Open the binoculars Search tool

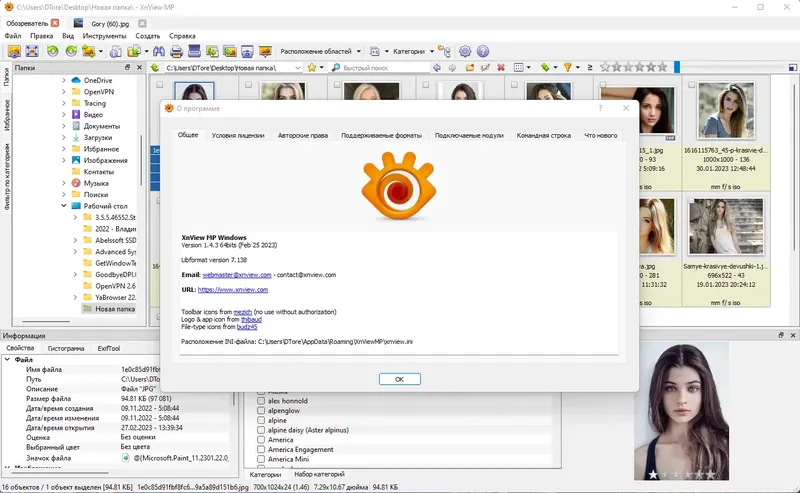(x=159, y=51)
